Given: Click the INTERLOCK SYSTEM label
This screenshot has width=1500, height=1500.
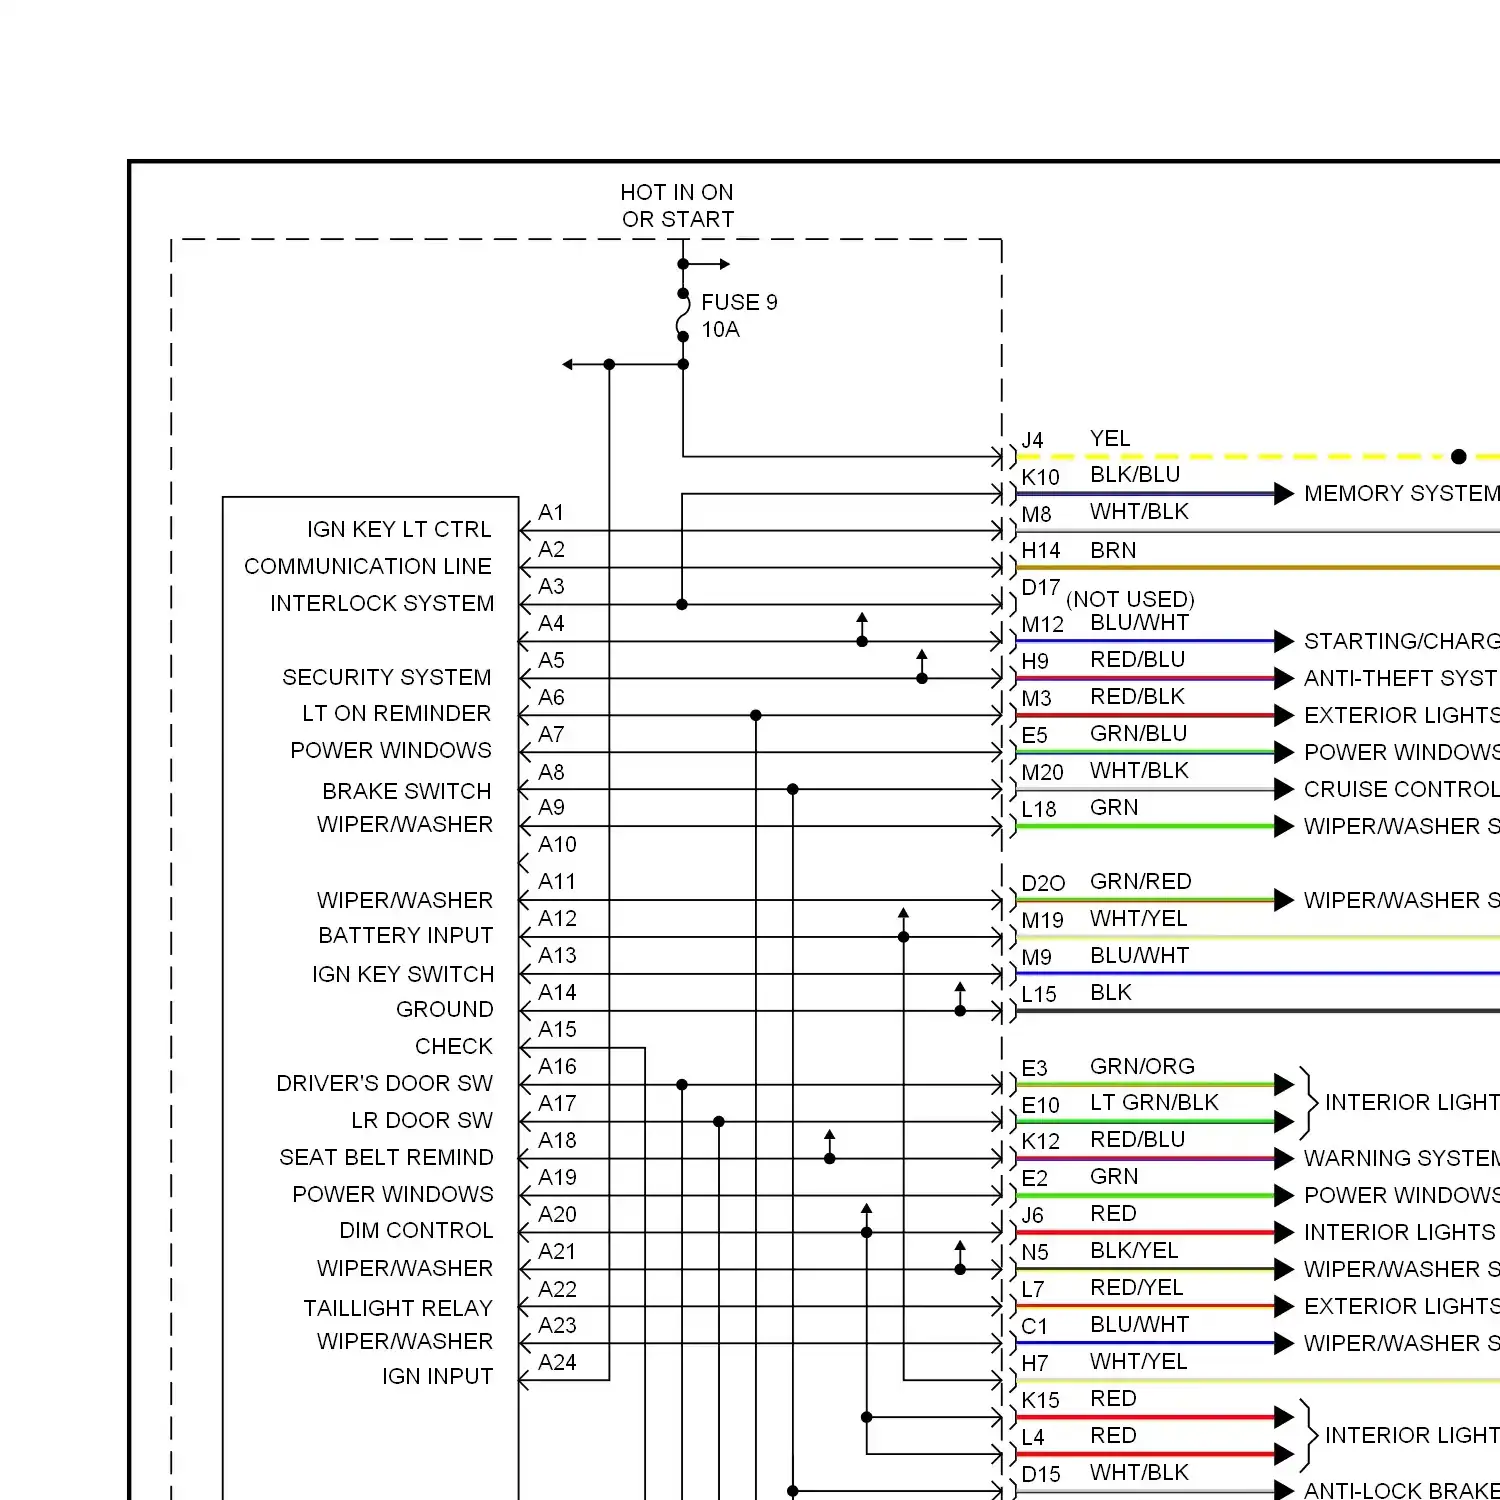Looking at the screenshot, I should pos(382,603).
